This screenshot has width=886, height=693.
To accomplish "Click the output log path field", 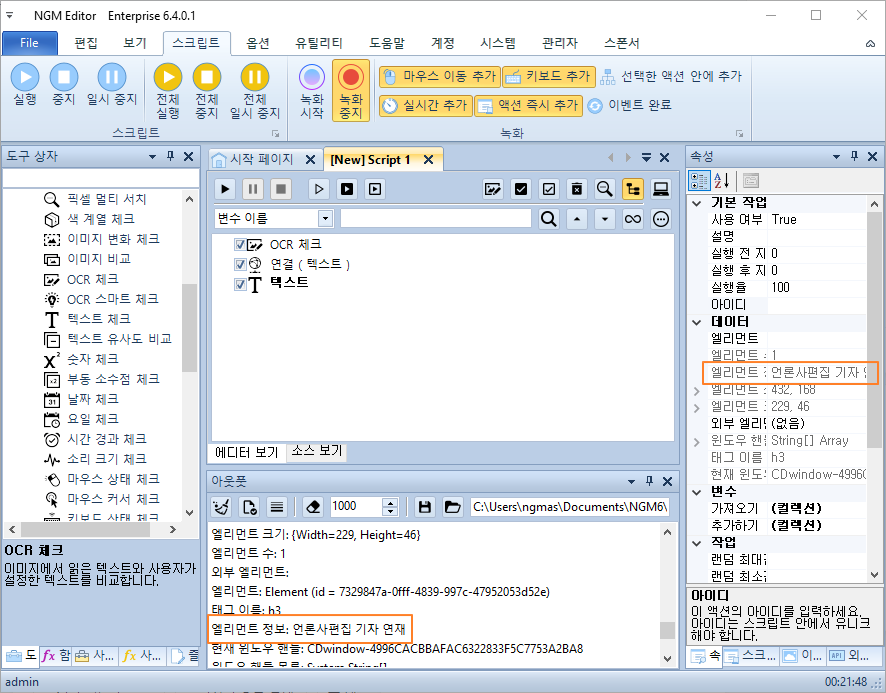I will pyautogui.click(x=570, y=507).
